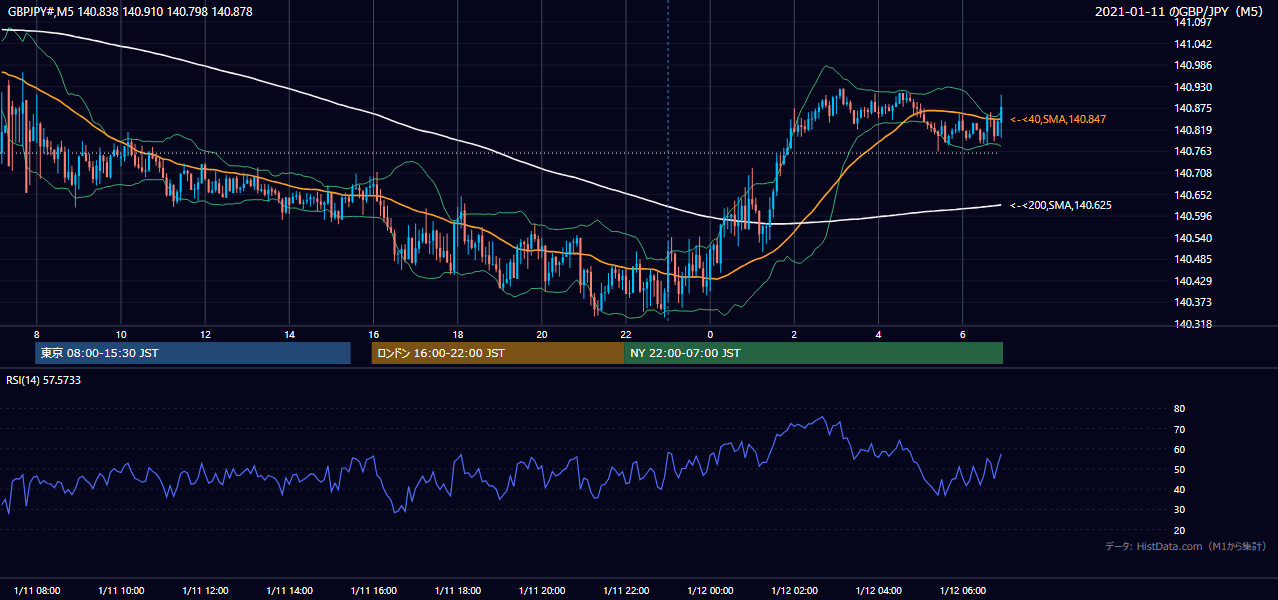Click hour label 2 under price chart
1278x600 pixels.
click(794, 334)
